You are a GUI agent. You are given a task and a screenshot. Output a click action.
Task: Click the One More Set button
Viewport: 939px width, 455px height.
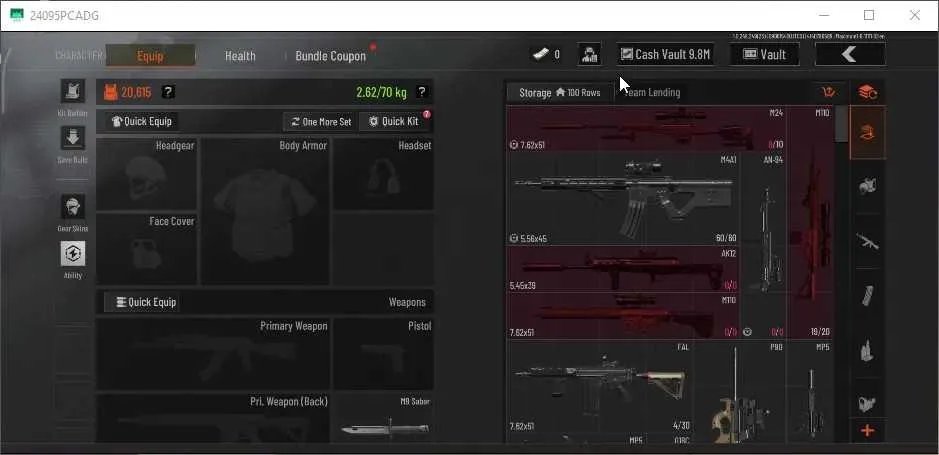321,122
